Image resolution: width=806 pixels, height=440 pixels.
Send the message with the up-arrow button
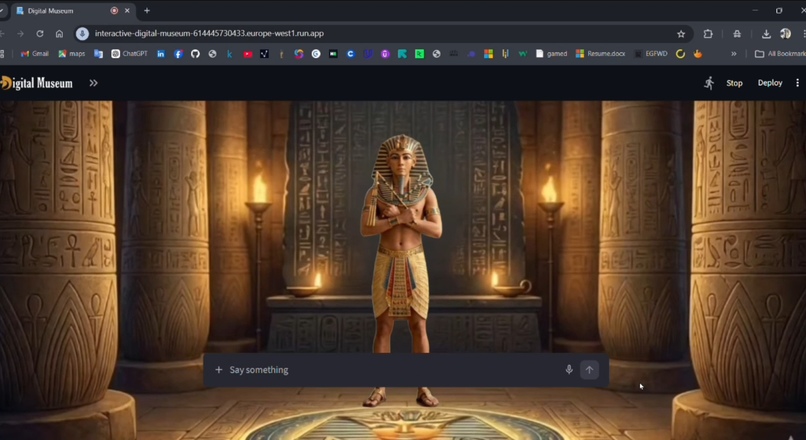point(590,370)
